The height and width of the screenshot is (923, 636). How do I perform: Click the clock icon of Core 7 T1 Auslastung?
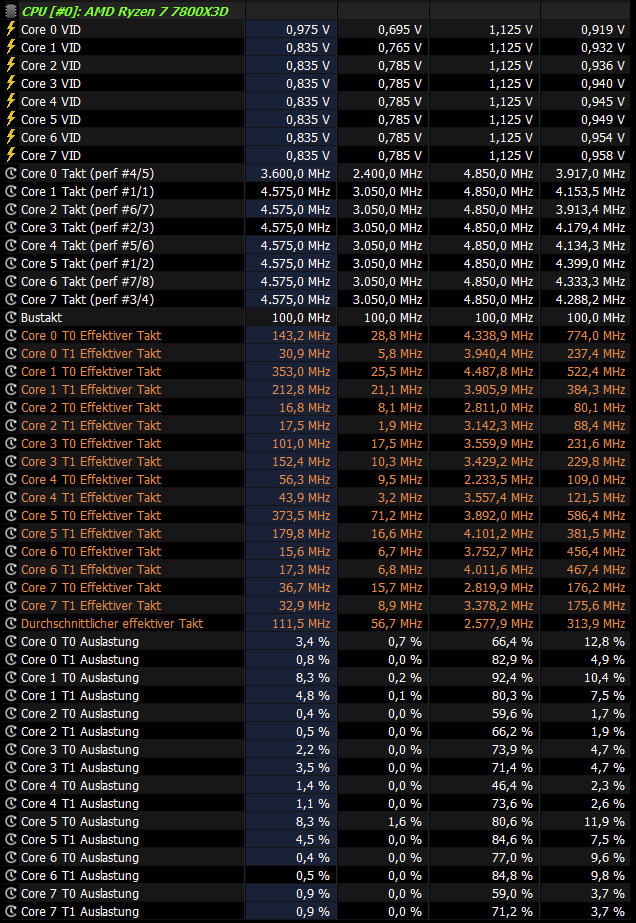(10, 912)
